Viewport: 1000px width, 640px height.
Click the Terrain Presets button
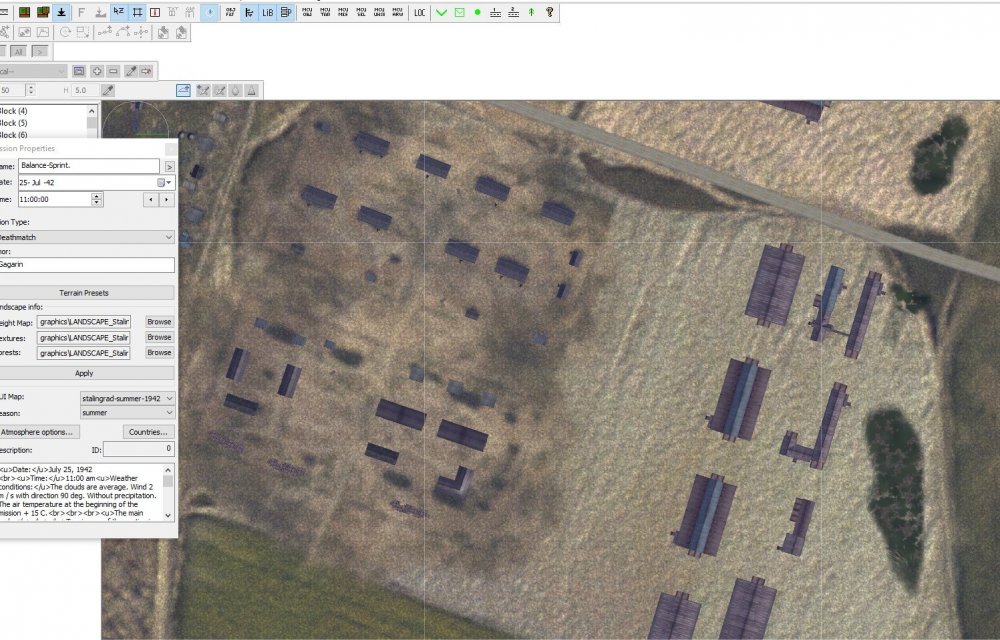pos(84,293)
